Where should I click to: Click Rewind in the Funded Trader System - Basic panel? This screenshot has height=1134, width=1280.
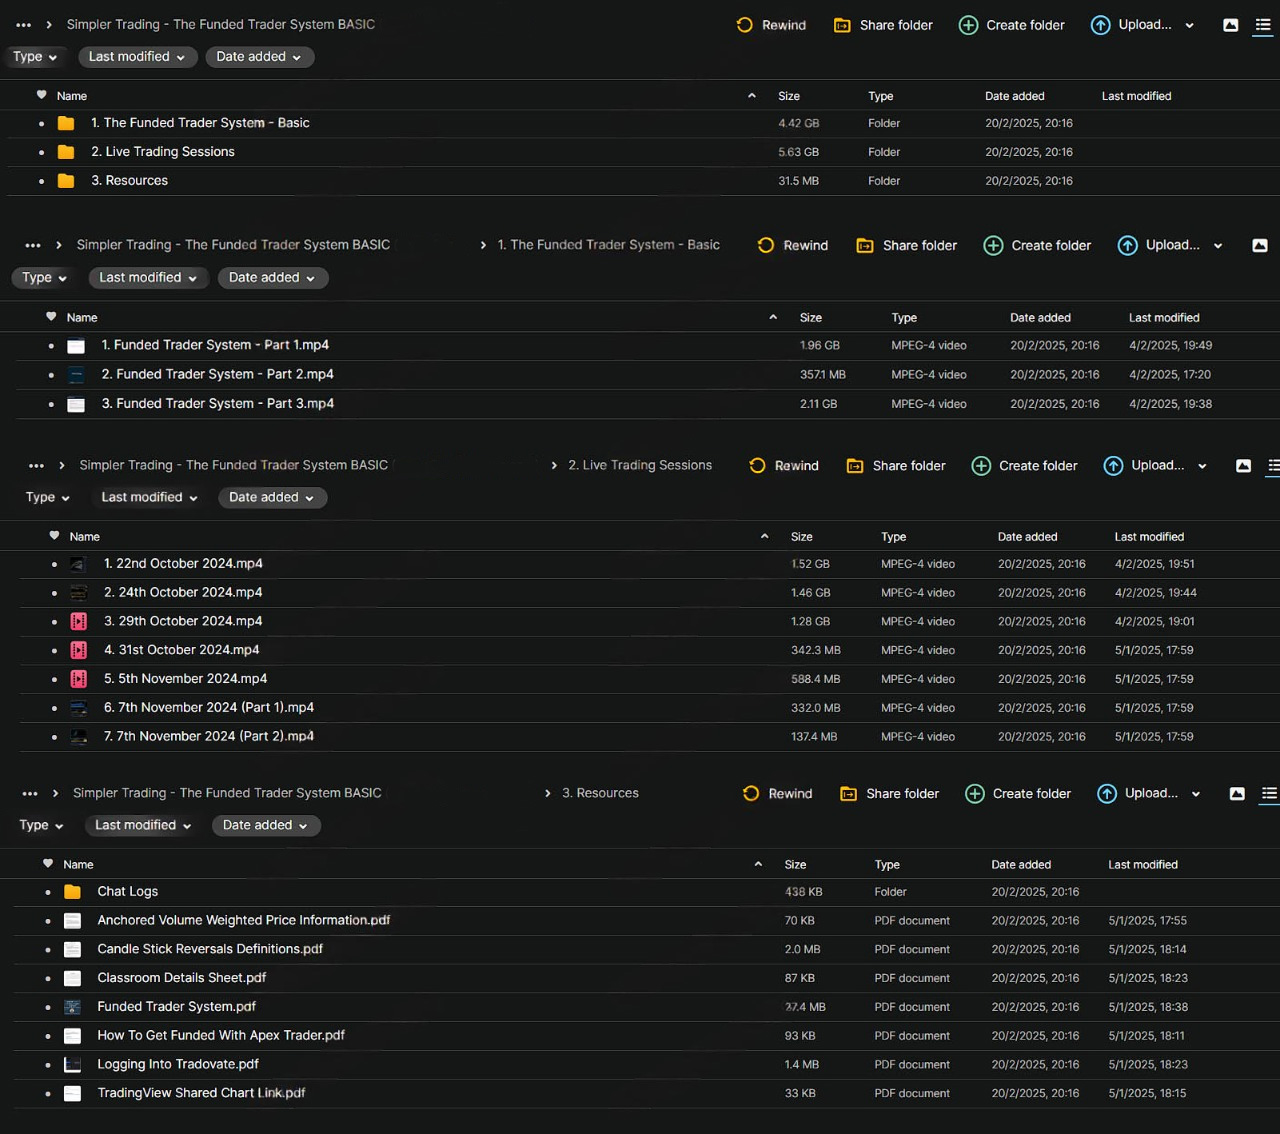coord(793,245)
